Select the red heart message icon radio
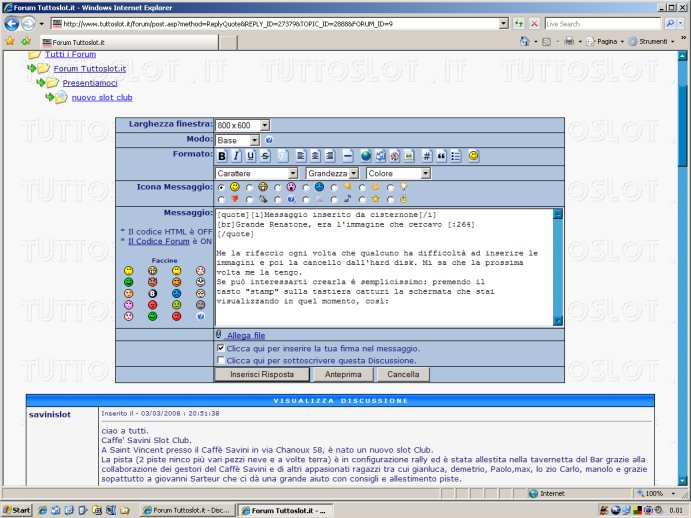691x518 pixels. pyautogui.click(x=221, y=200)
